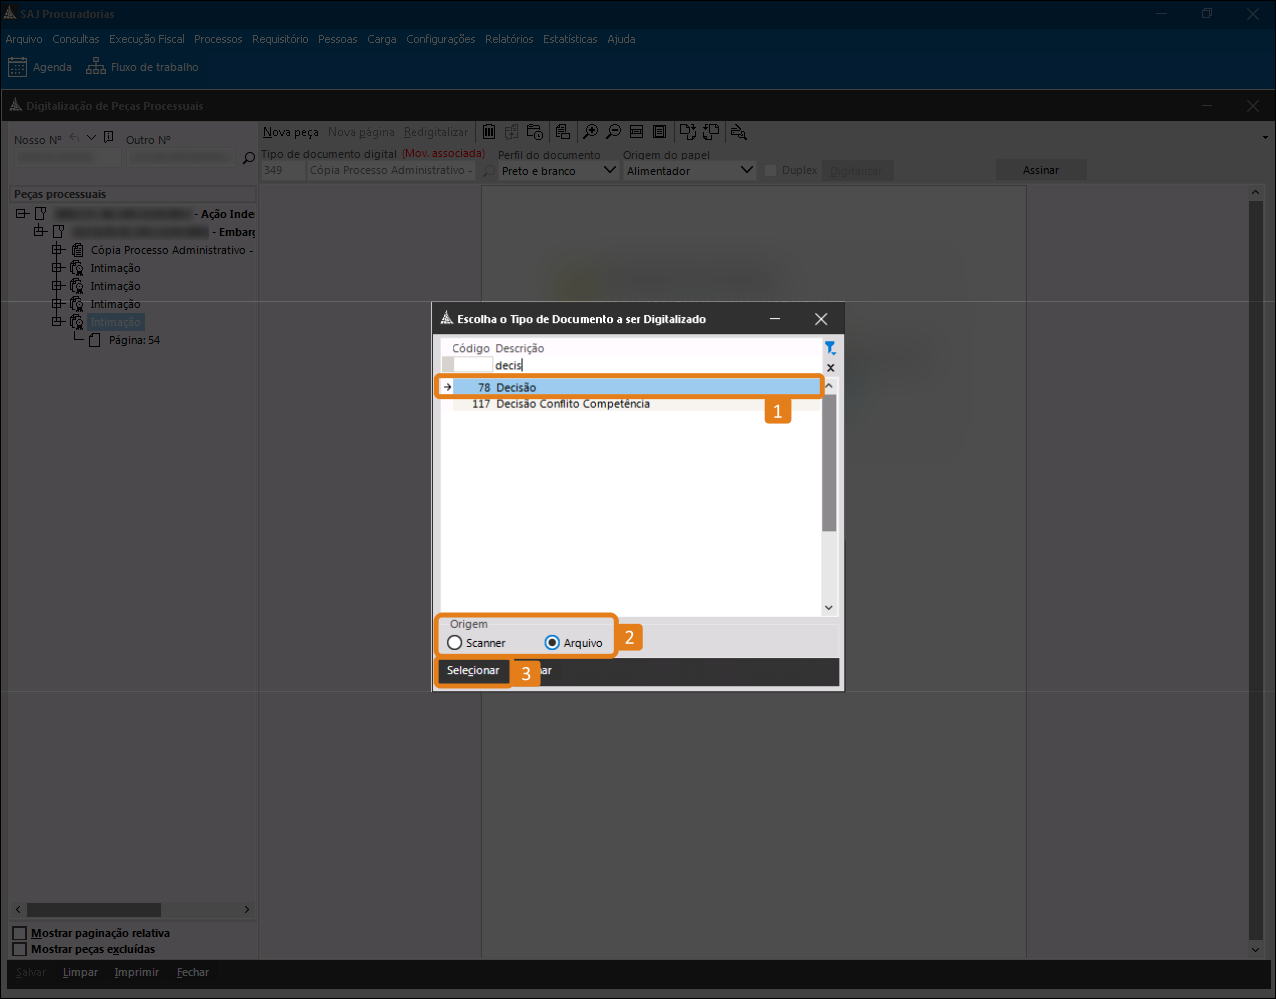Click the Assinar button
This screenshot has height=999, width=1276.
point(1040,170)
